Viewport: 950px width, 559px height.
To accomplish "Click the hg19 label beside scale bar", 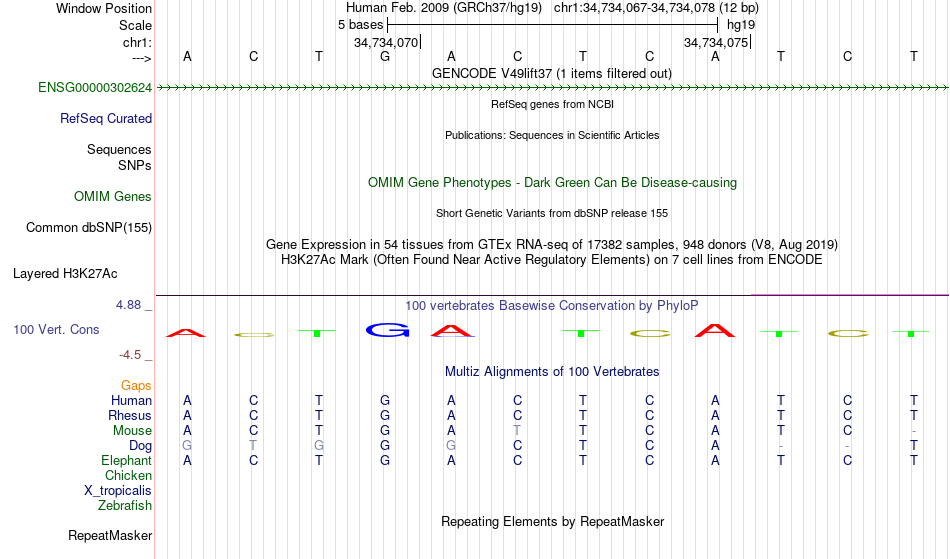I will (741, 25).
